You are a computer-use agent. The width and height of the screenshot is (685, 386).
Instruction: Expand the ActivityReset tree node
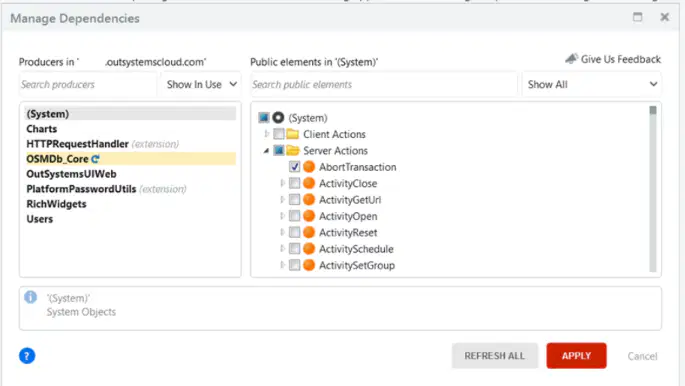pyautogui.click(x=282, y=232)
